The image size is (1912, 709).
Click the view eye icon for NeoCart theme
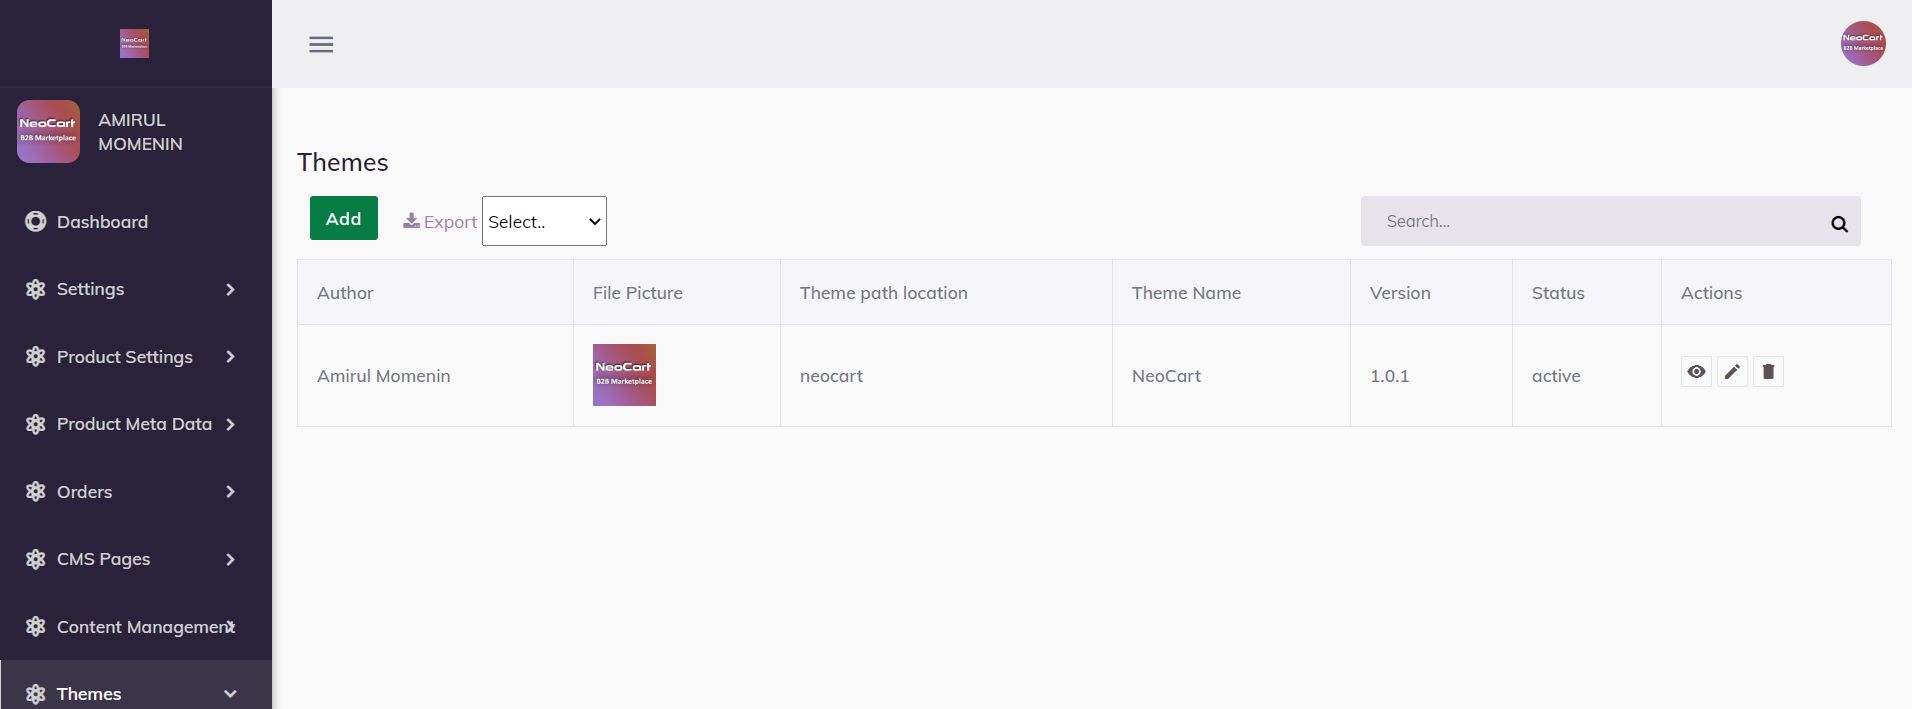click(1696, 372)
